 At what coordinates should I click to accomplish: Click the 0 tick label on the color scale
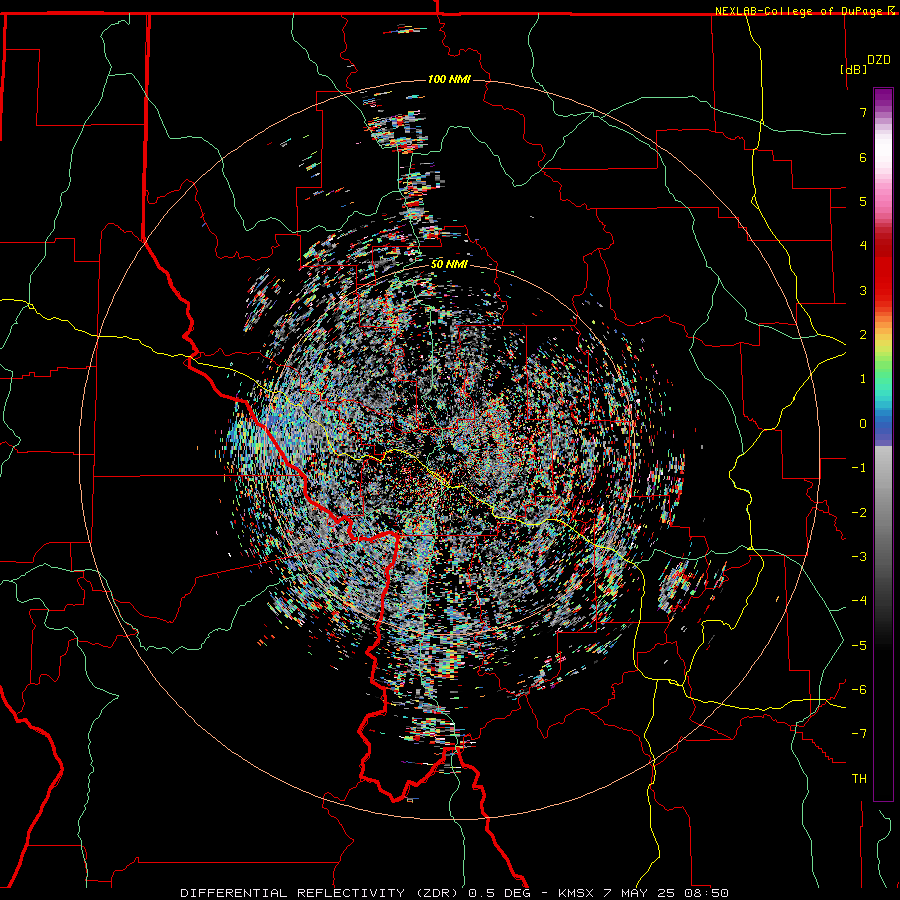pyautogui.click(x=863, y=424)
